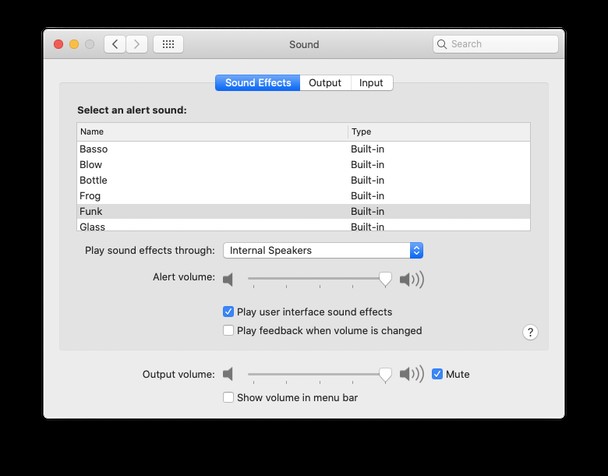Go forward with the right chevron button
608x476 pixels.
point(136,44)
